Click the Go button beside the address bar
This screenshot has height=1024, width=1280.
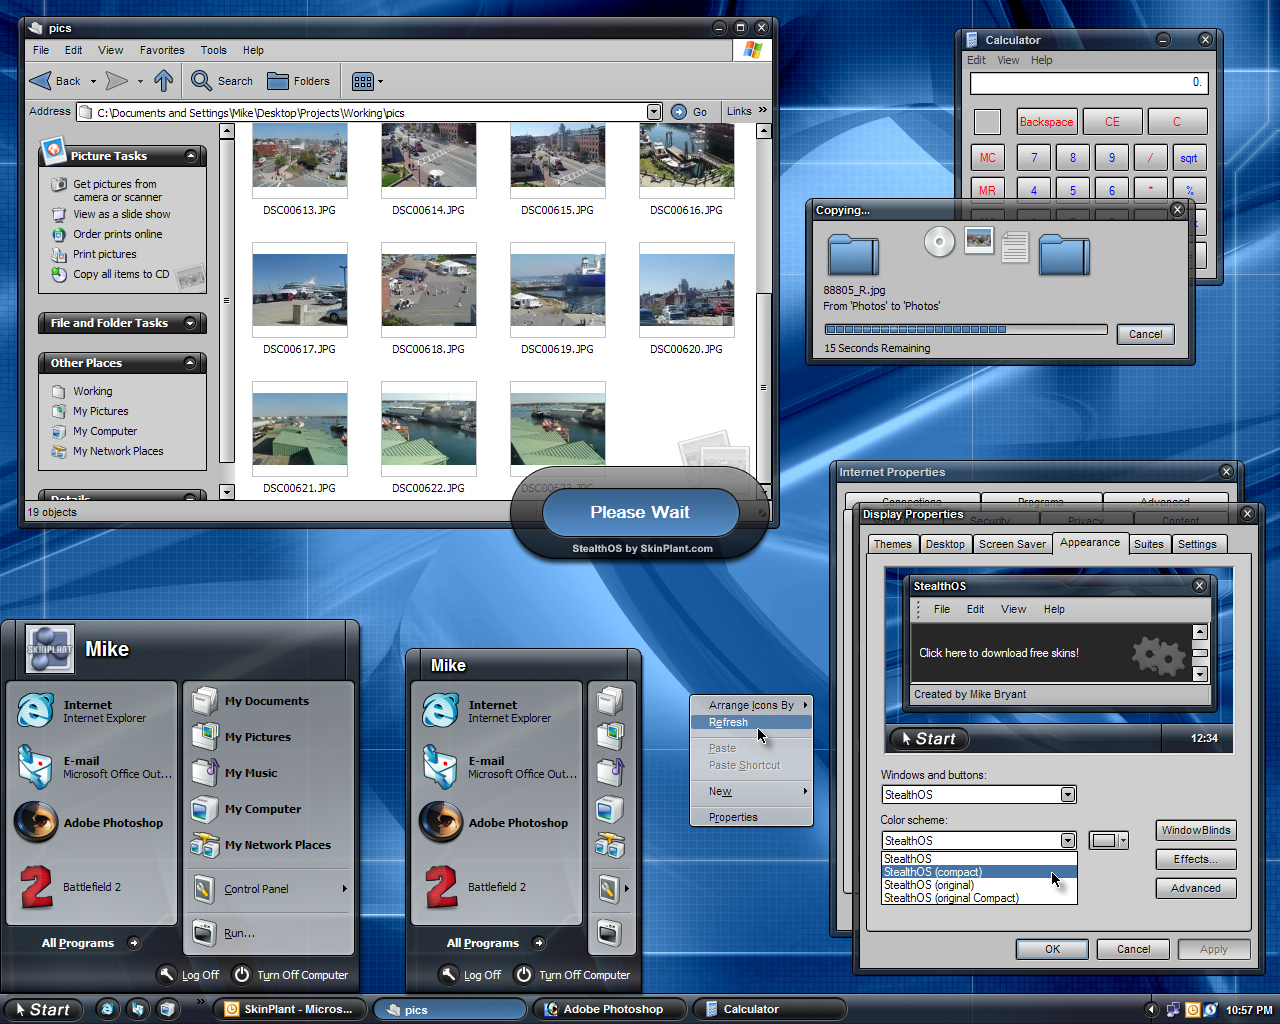point(690,112)
